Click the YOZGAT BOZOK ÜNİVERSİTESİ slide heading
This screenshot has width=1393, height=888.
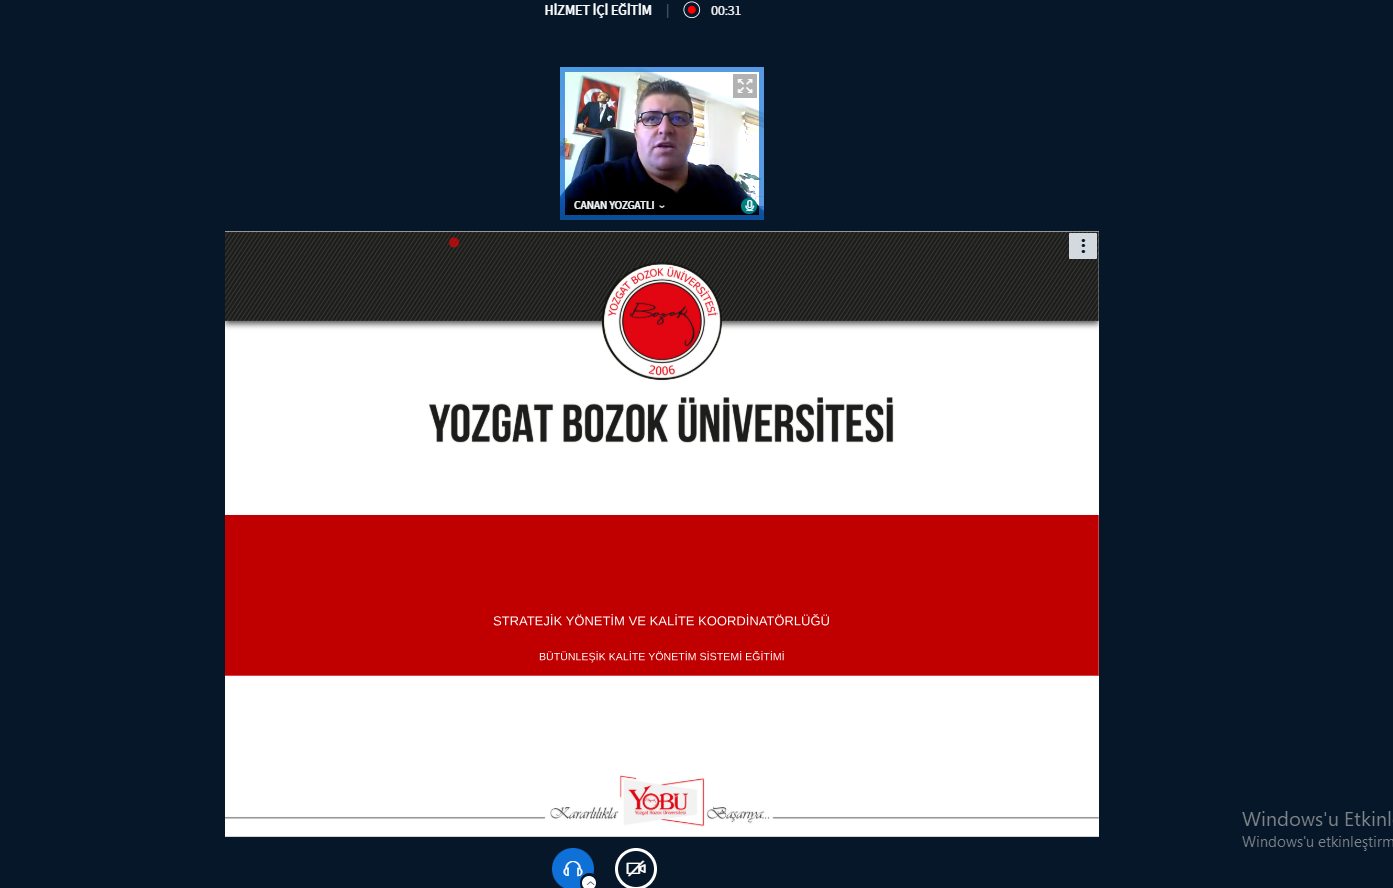(661, 424)
